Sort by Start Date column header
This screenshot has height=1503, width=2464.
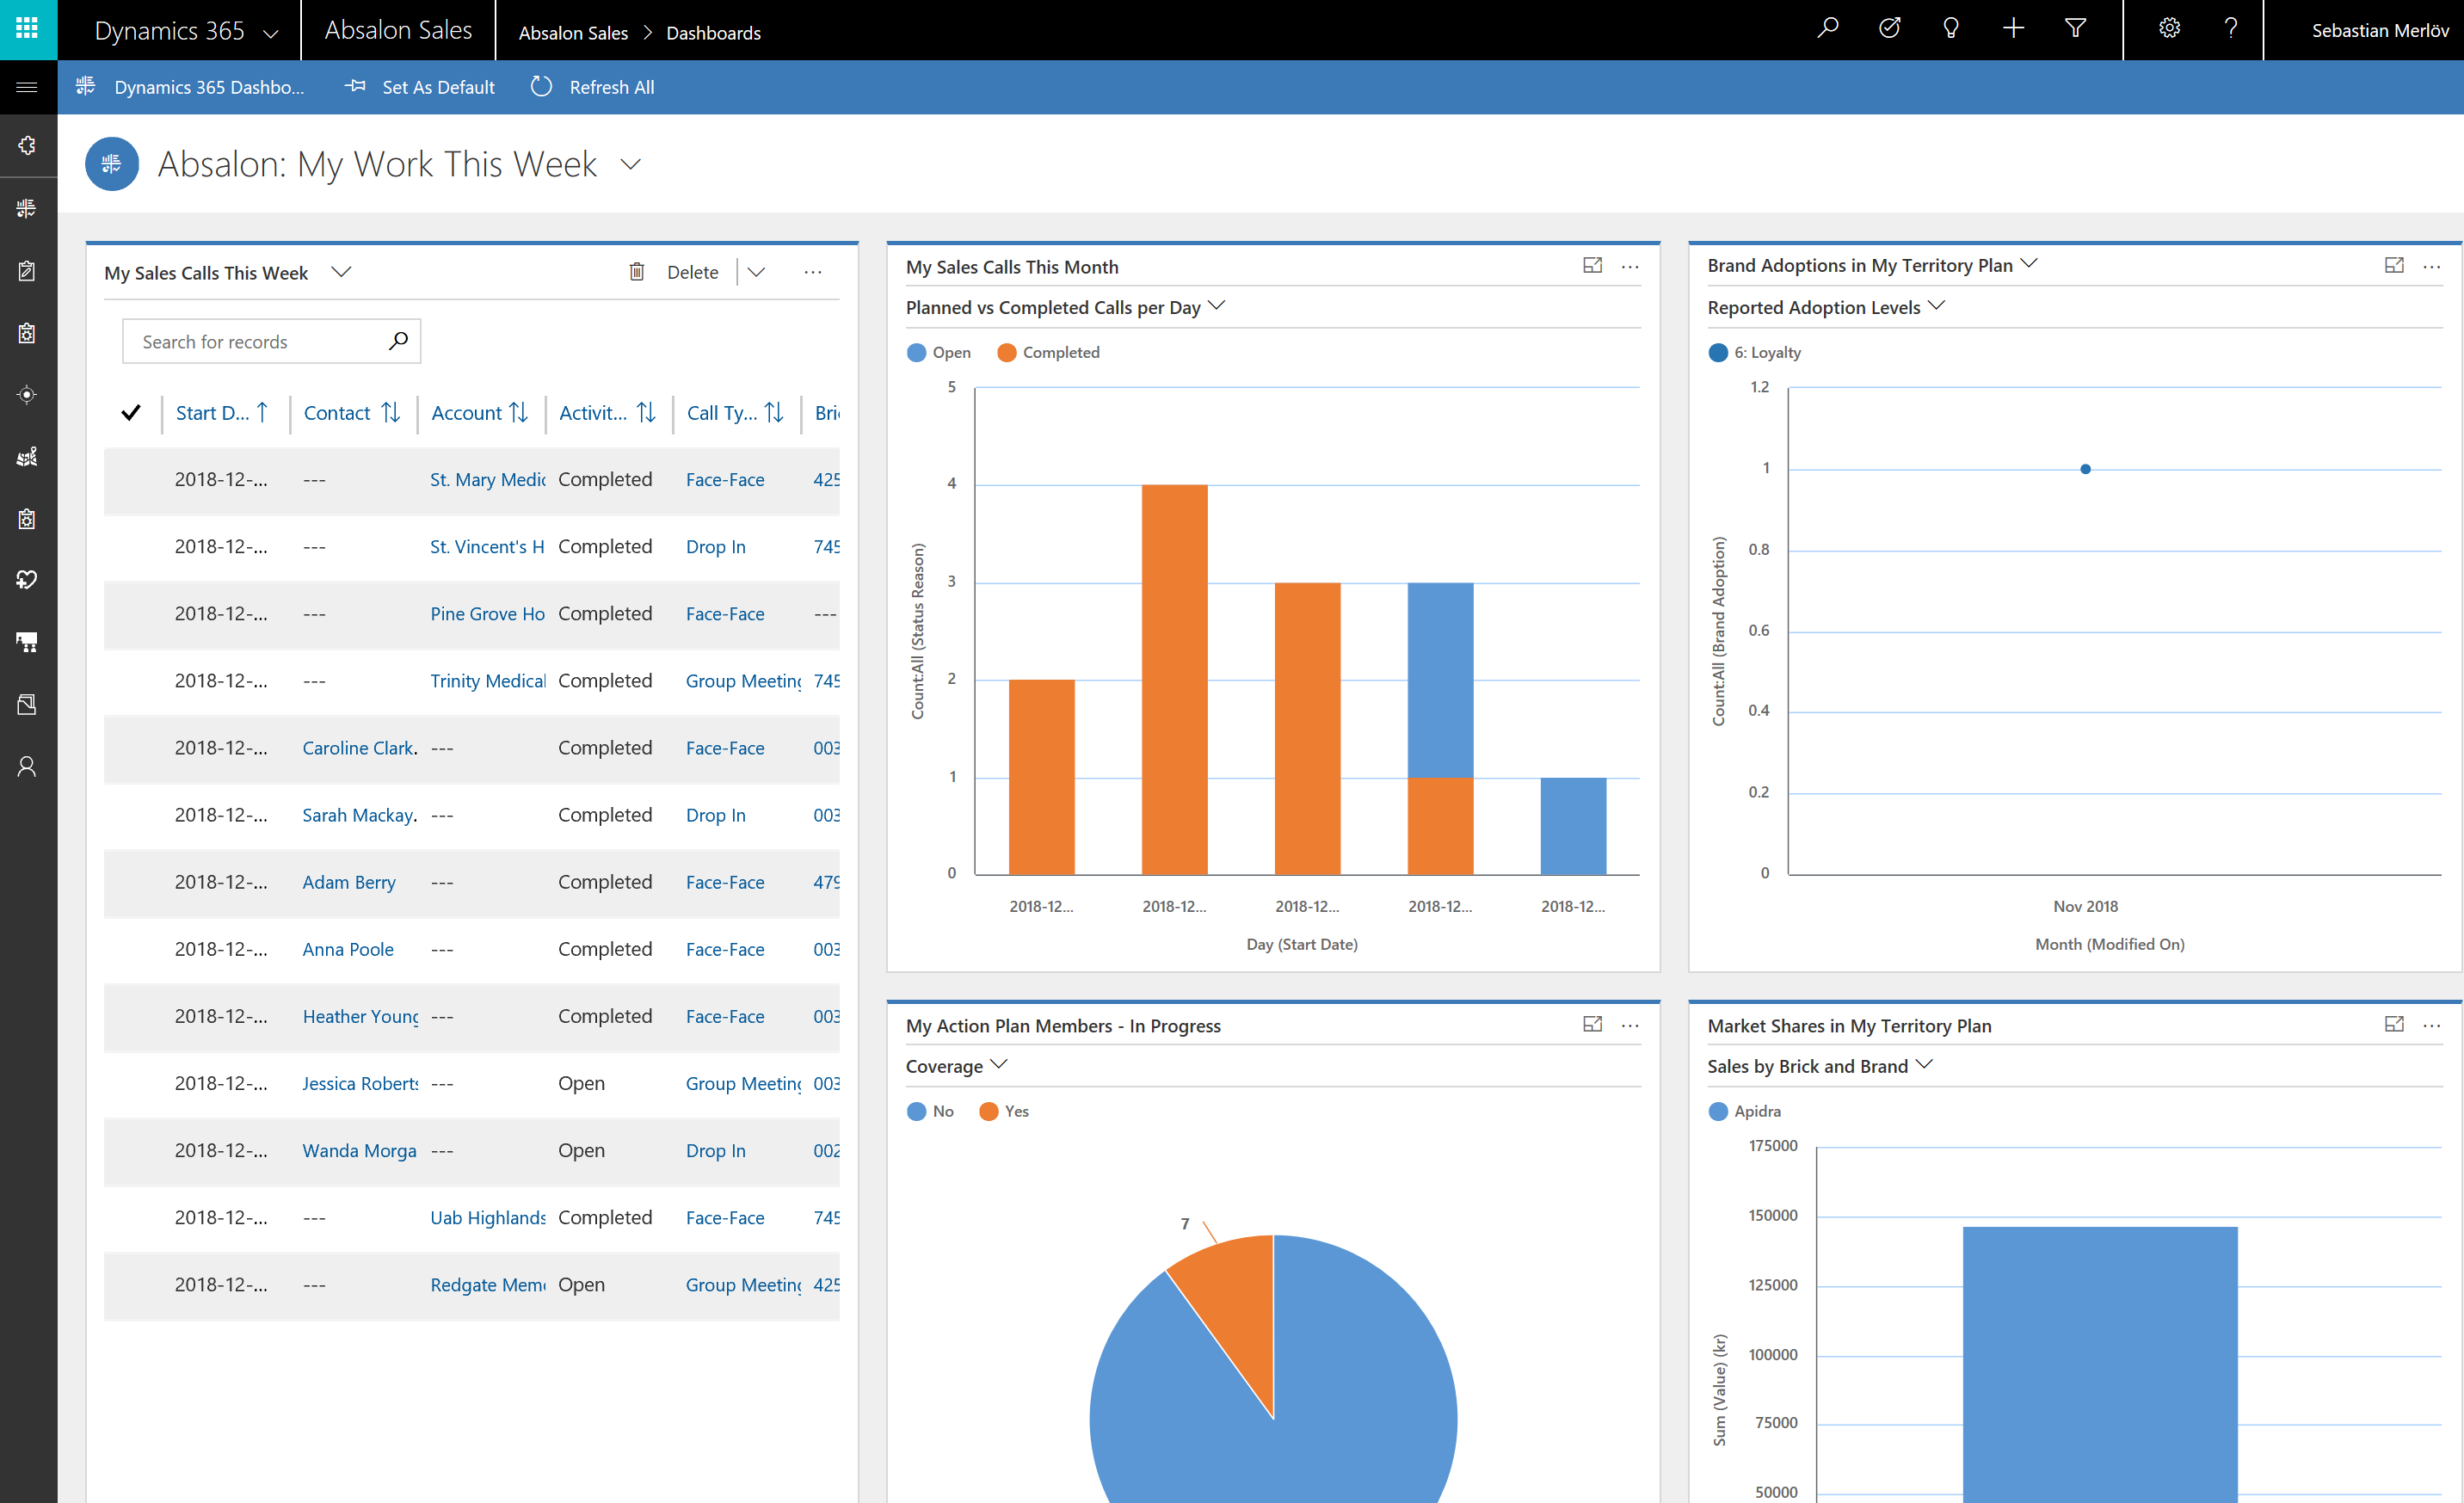click(222, 412)
